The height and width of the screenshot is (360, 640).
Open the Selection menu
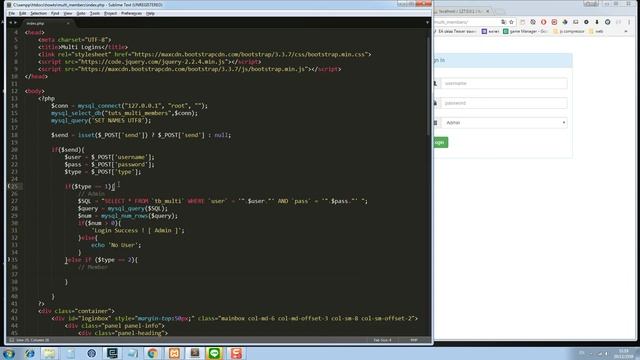[x=38, y=13]
